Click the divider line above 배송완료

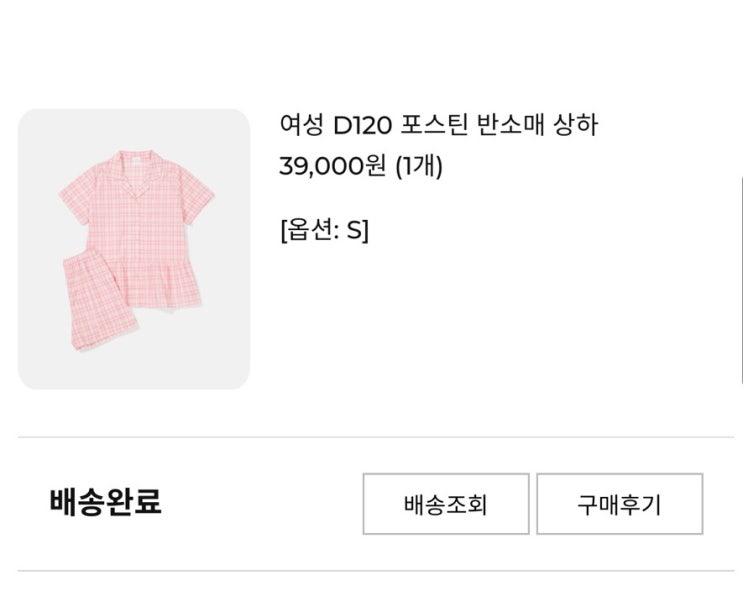[x=375, y=437]
